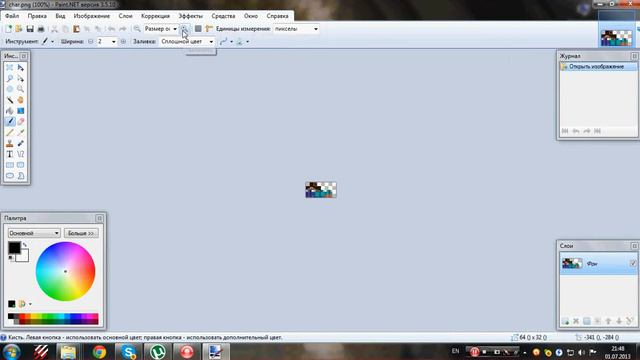The image size is (640, 360).
Task: Open palette management dropdown arrow in Палитра
Action: coord(30,304)
